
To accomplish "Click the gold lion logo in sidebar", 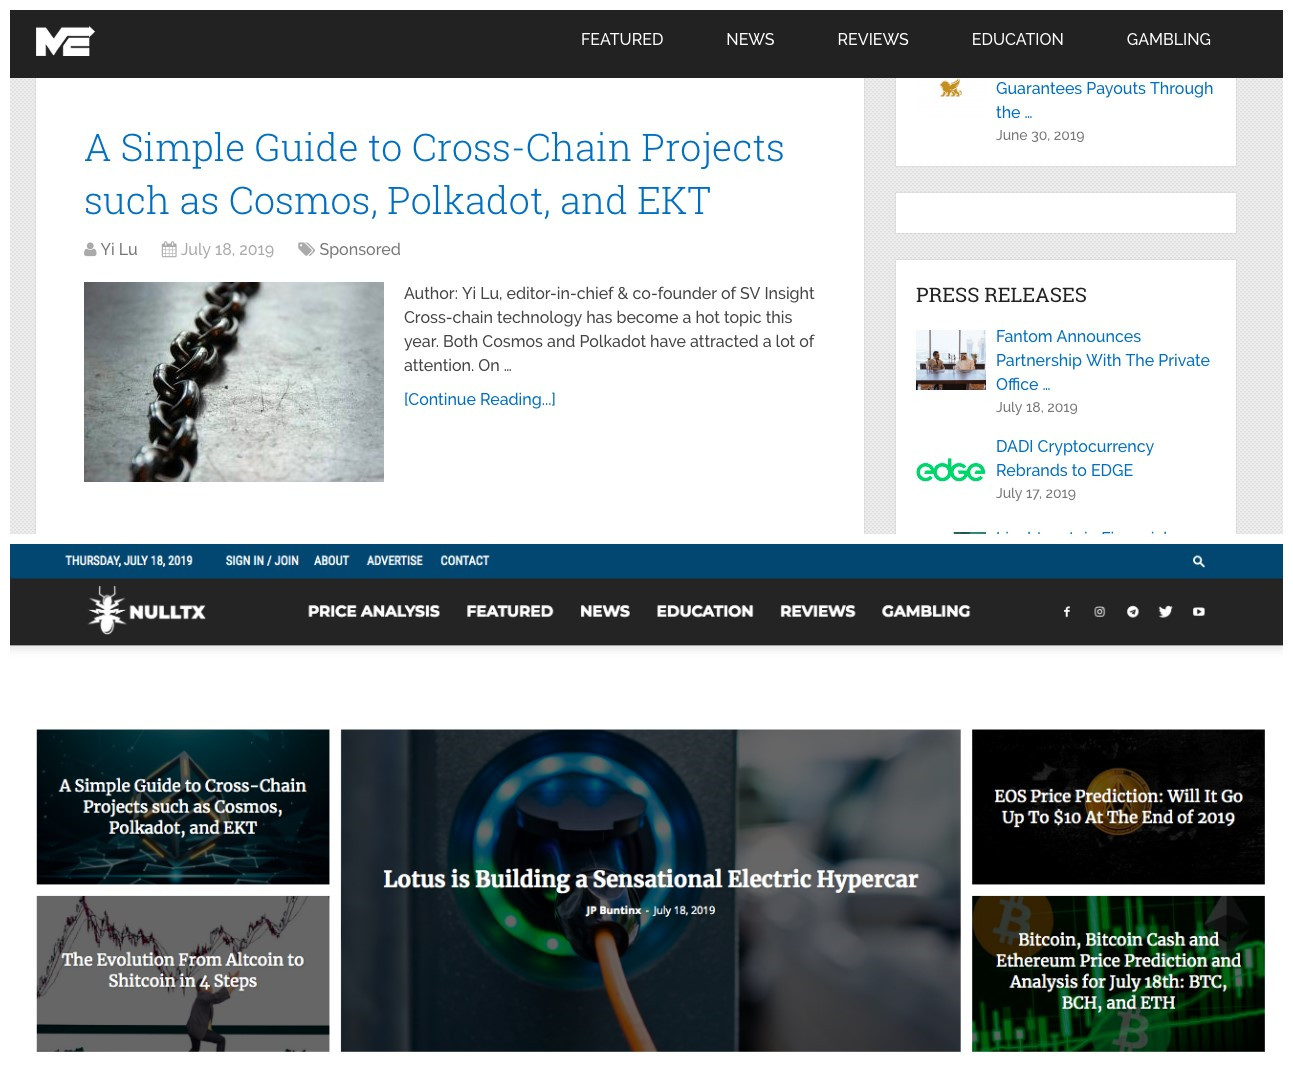I will pyautogui.click(x=950, y=89).
